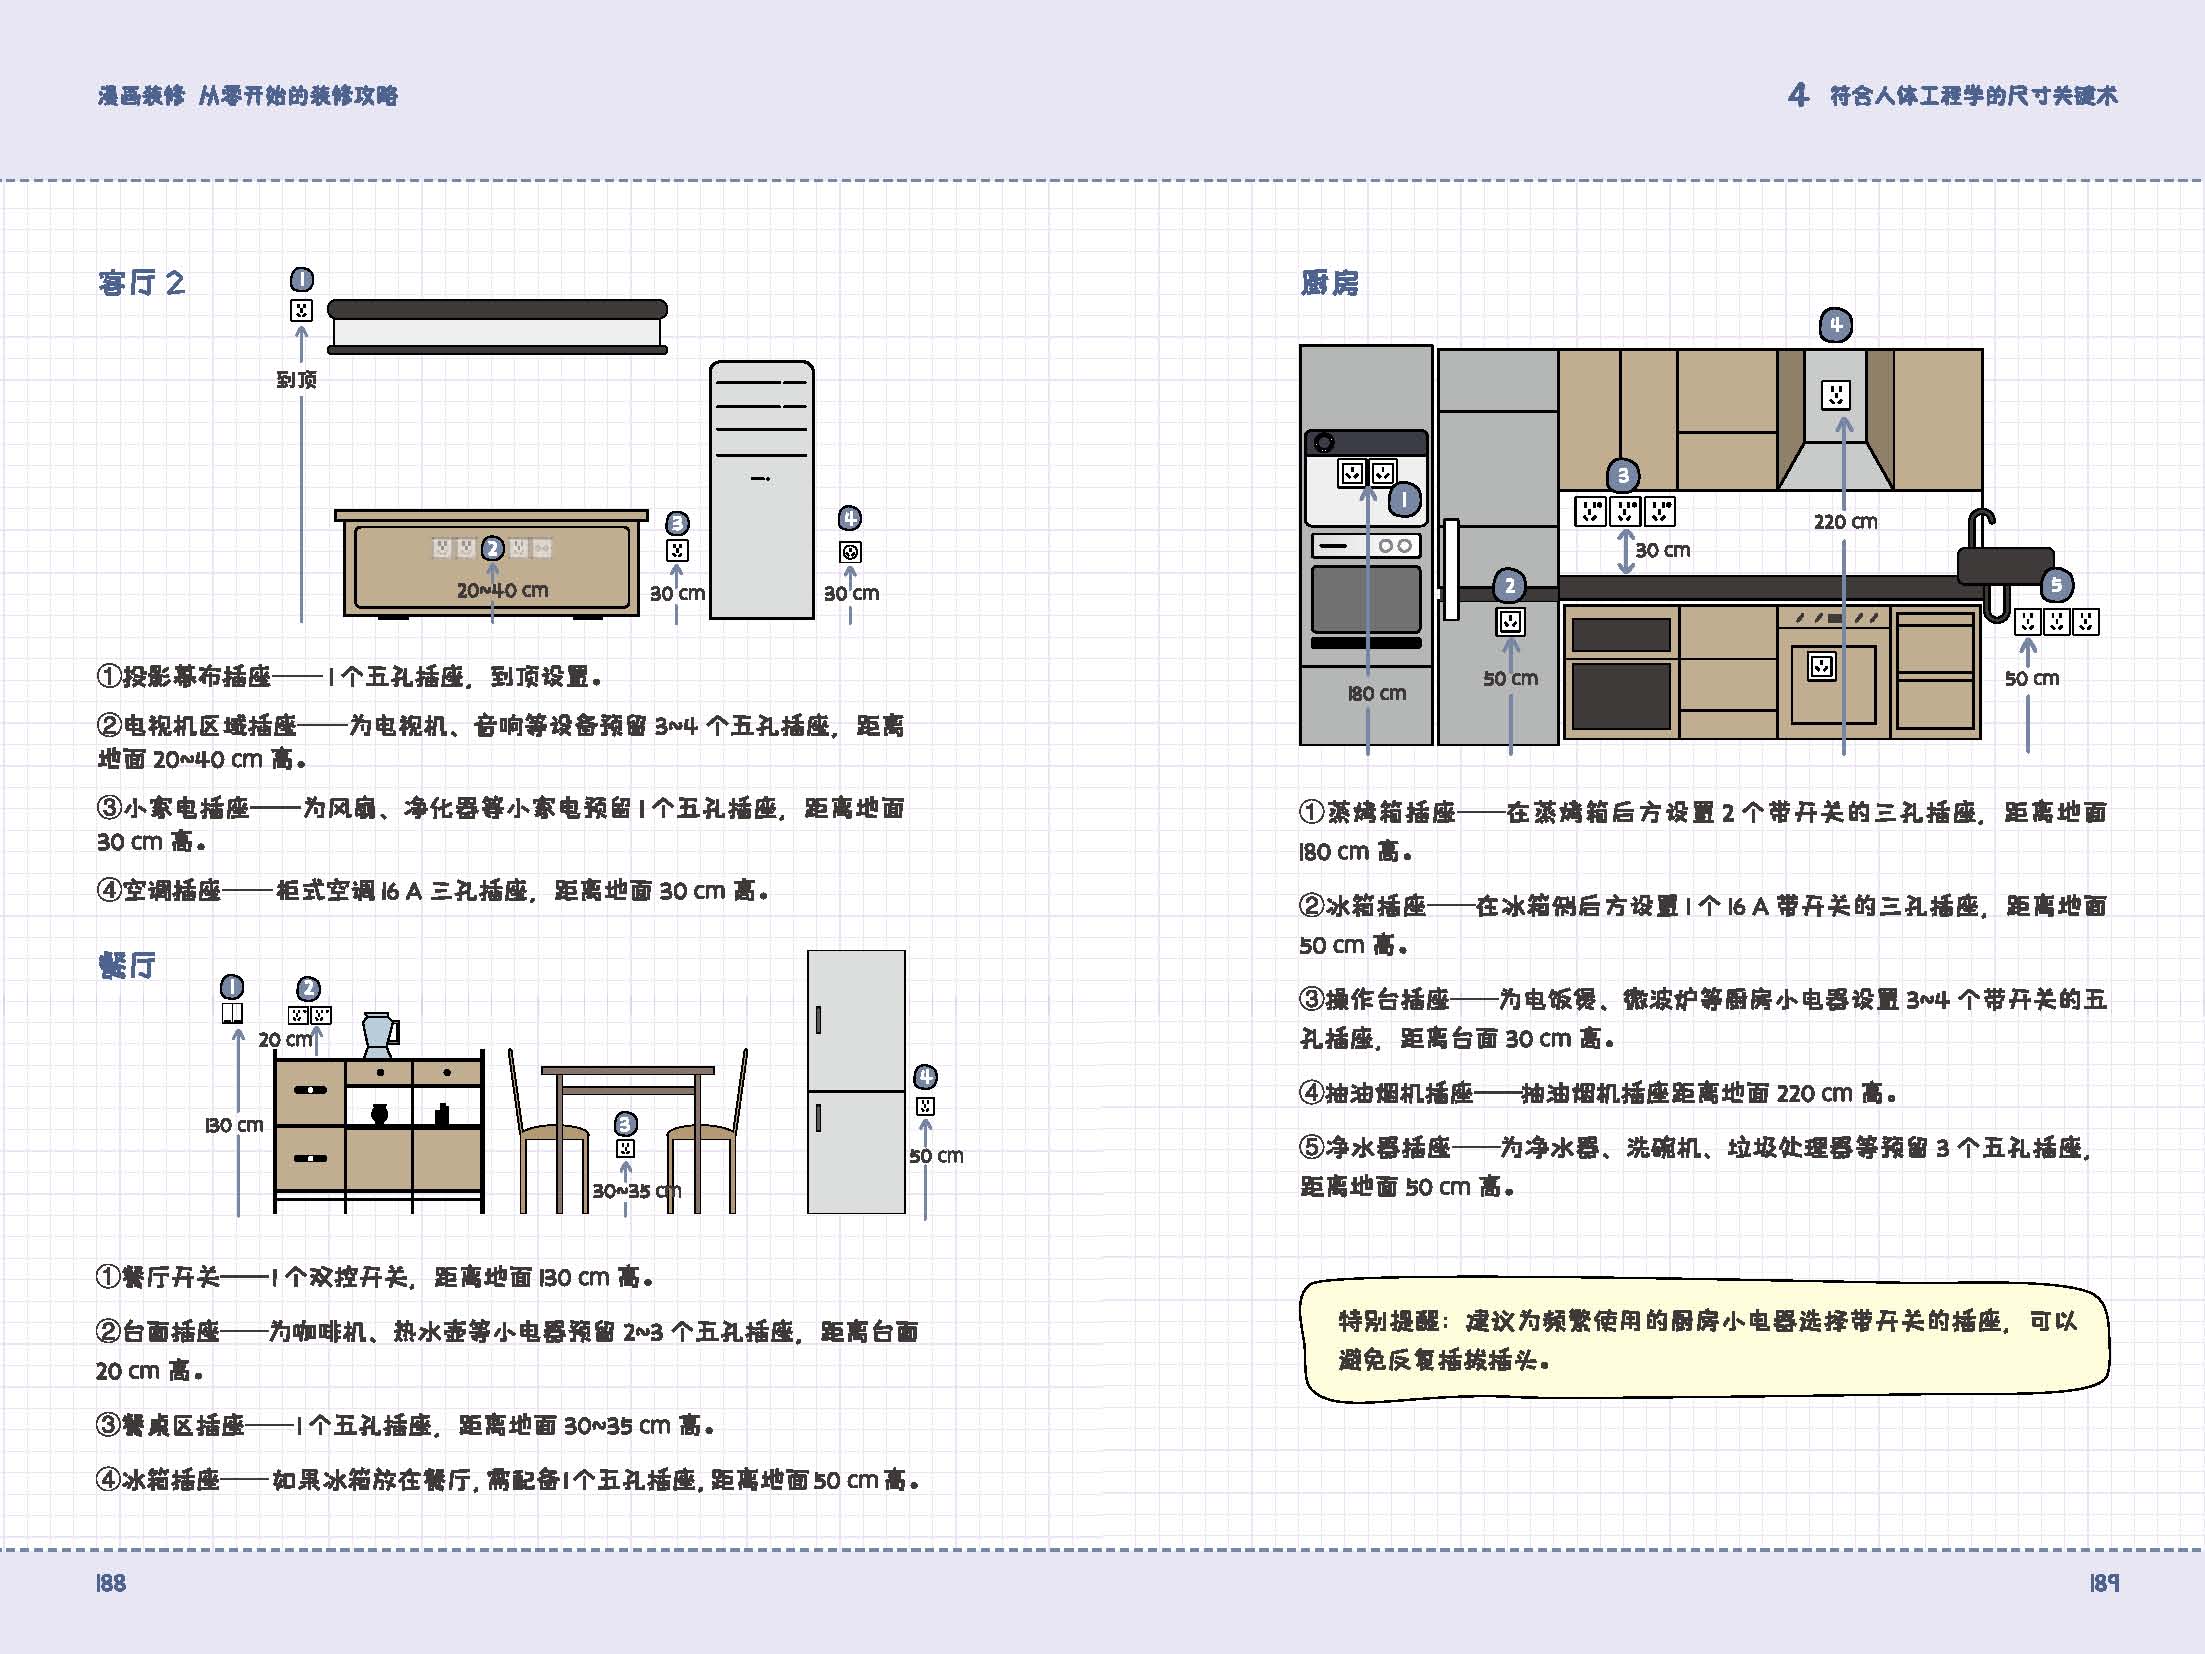Click page number 189
Viewport: 2205px width, 1654px height.
click(x=2103, y=1583)
